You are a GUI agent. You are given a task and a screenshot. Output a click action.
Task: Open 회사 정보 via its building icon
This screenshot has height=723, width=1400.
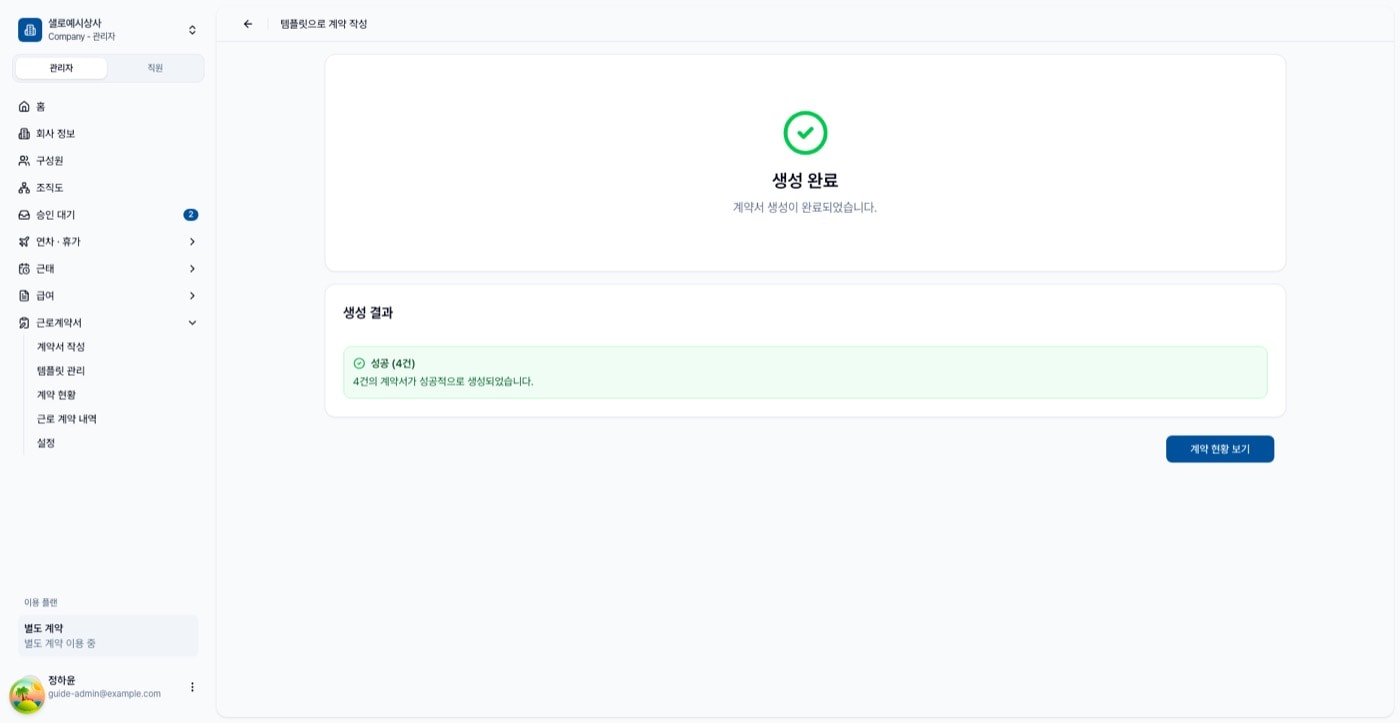(24, 133)
